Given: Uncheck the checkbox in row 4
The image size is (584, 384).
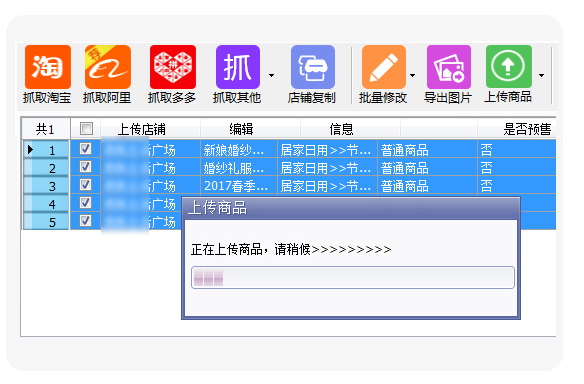Looking at the screenshot, I should (x=85, y=203).
